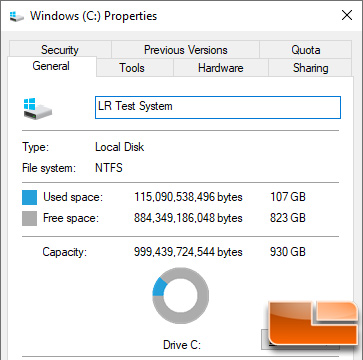Open the Hardware tab
The width and height of the screenshot is (363, 360).
pos(221,68)
